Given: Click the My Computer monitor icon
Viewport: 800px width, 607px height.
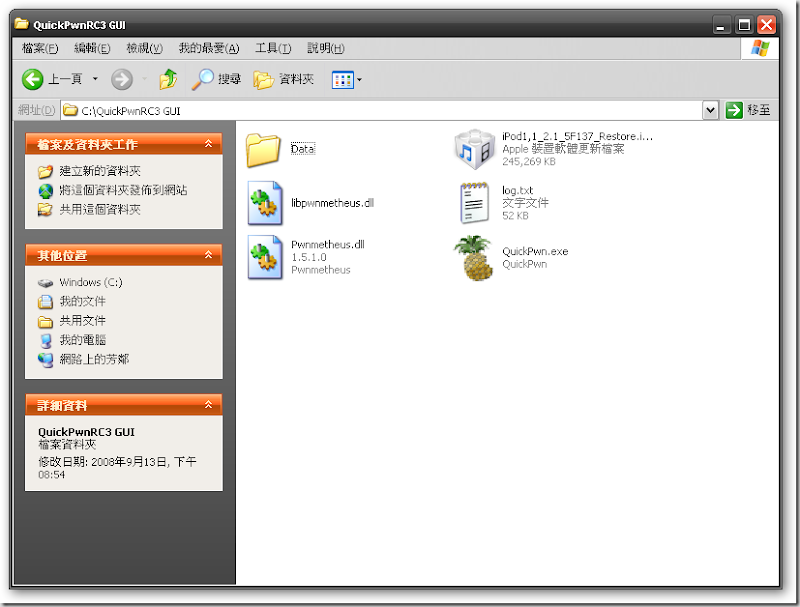Looking at the screenshot, I should pos(45,341).
